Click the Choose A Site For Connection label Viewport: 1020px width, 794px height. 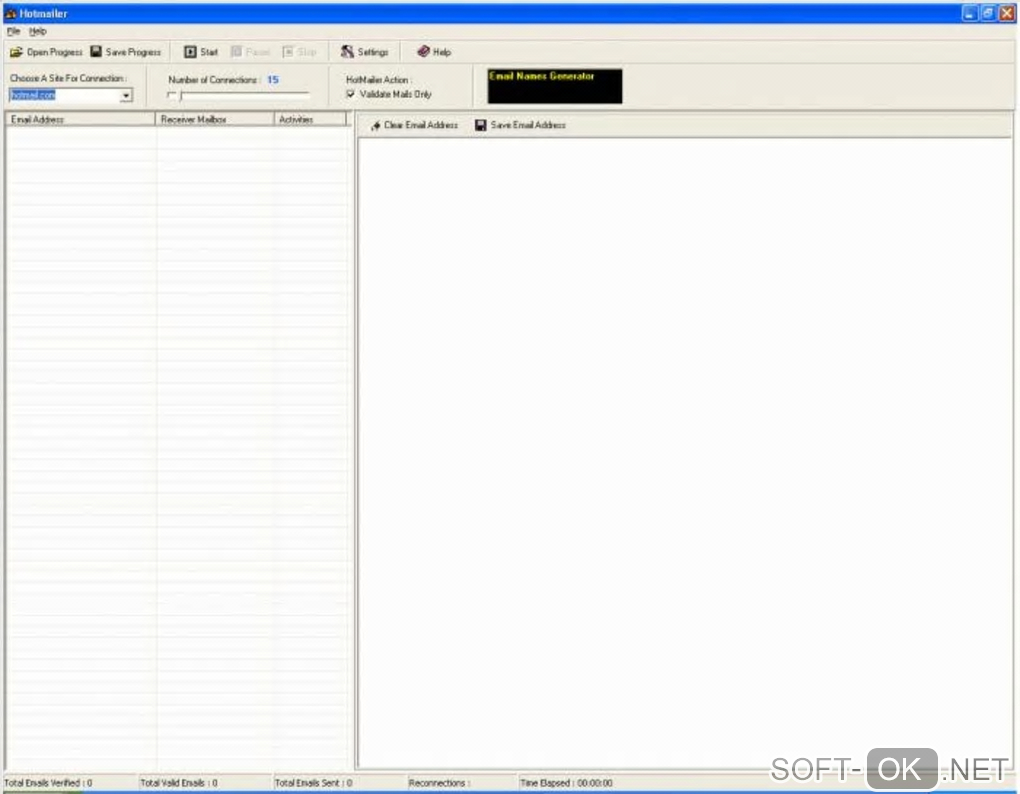pos(68,78)
